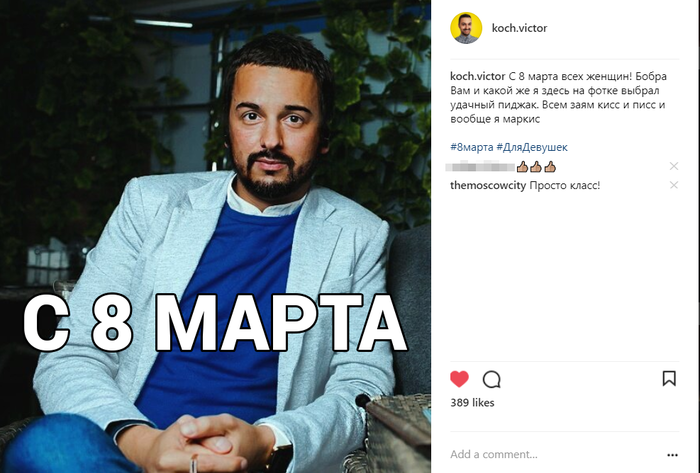Screen dimensions: 700x473
Task: Open the comment speech bubble icon
Action: 492,379
